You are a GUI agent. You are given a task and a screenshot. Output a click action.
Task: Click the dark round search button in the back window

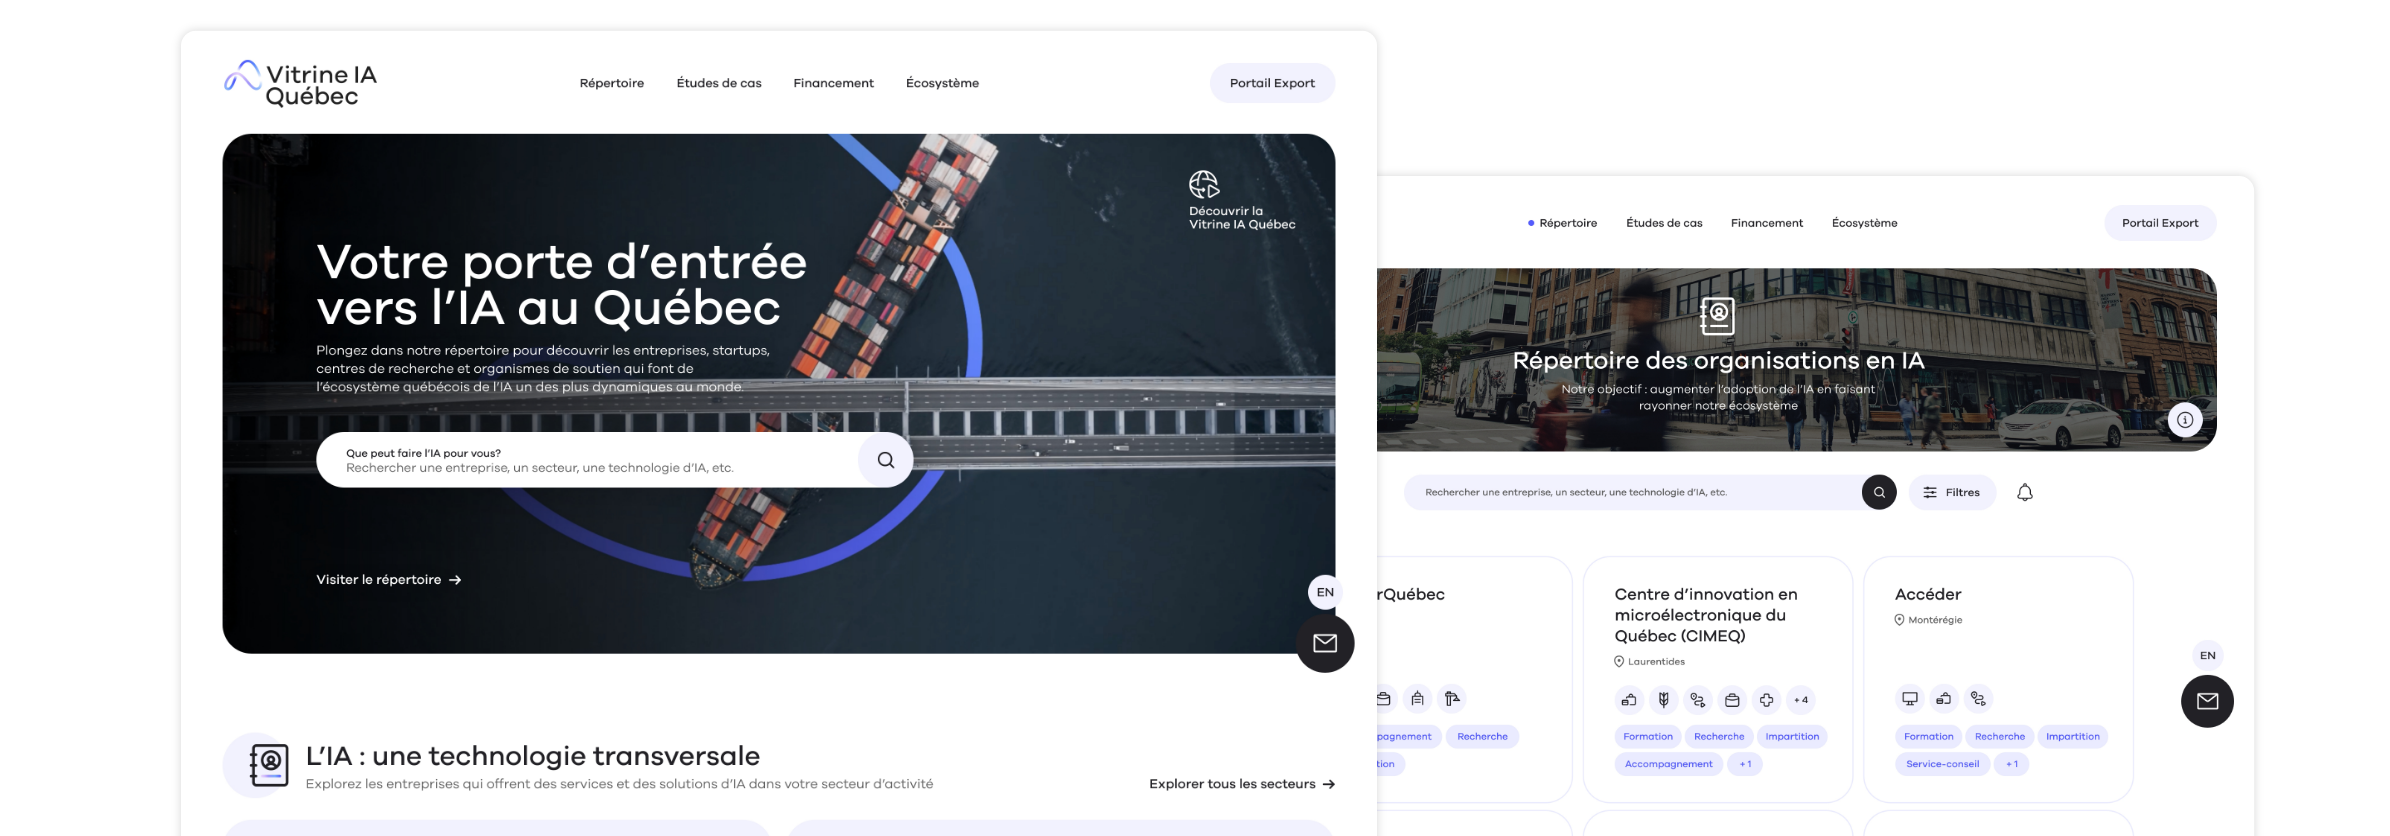tap(1879, 492)
